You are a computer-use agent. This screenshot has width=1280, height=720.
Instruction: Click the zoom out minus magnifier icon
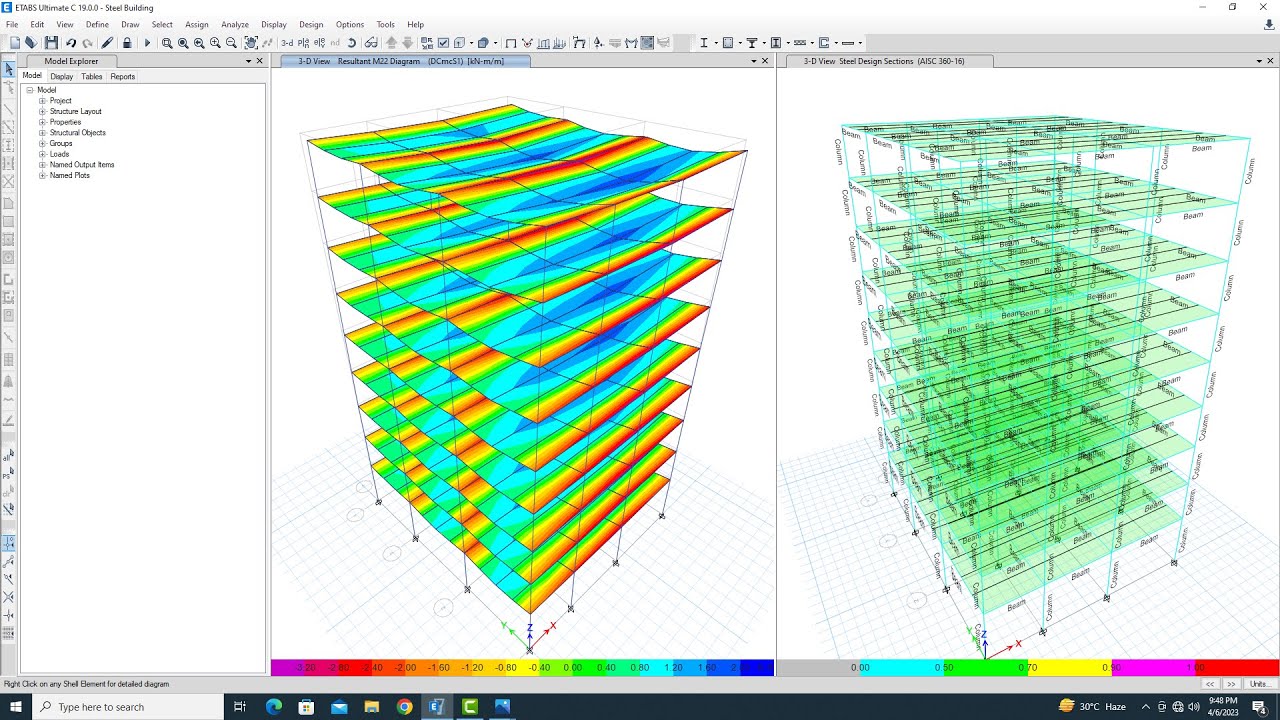point(231,43)
